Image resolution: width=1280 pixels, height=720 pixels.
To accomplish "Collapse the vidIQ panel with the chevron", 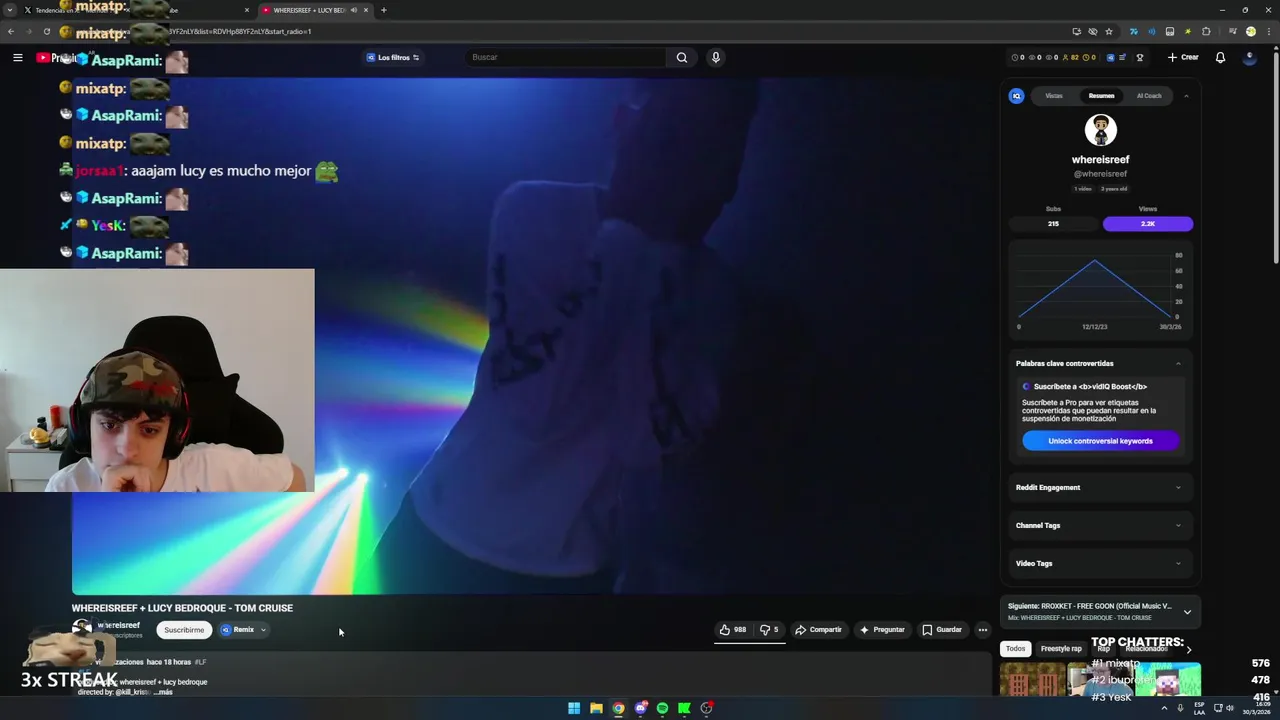I will pyautogui.click(x=1186, y=96).
